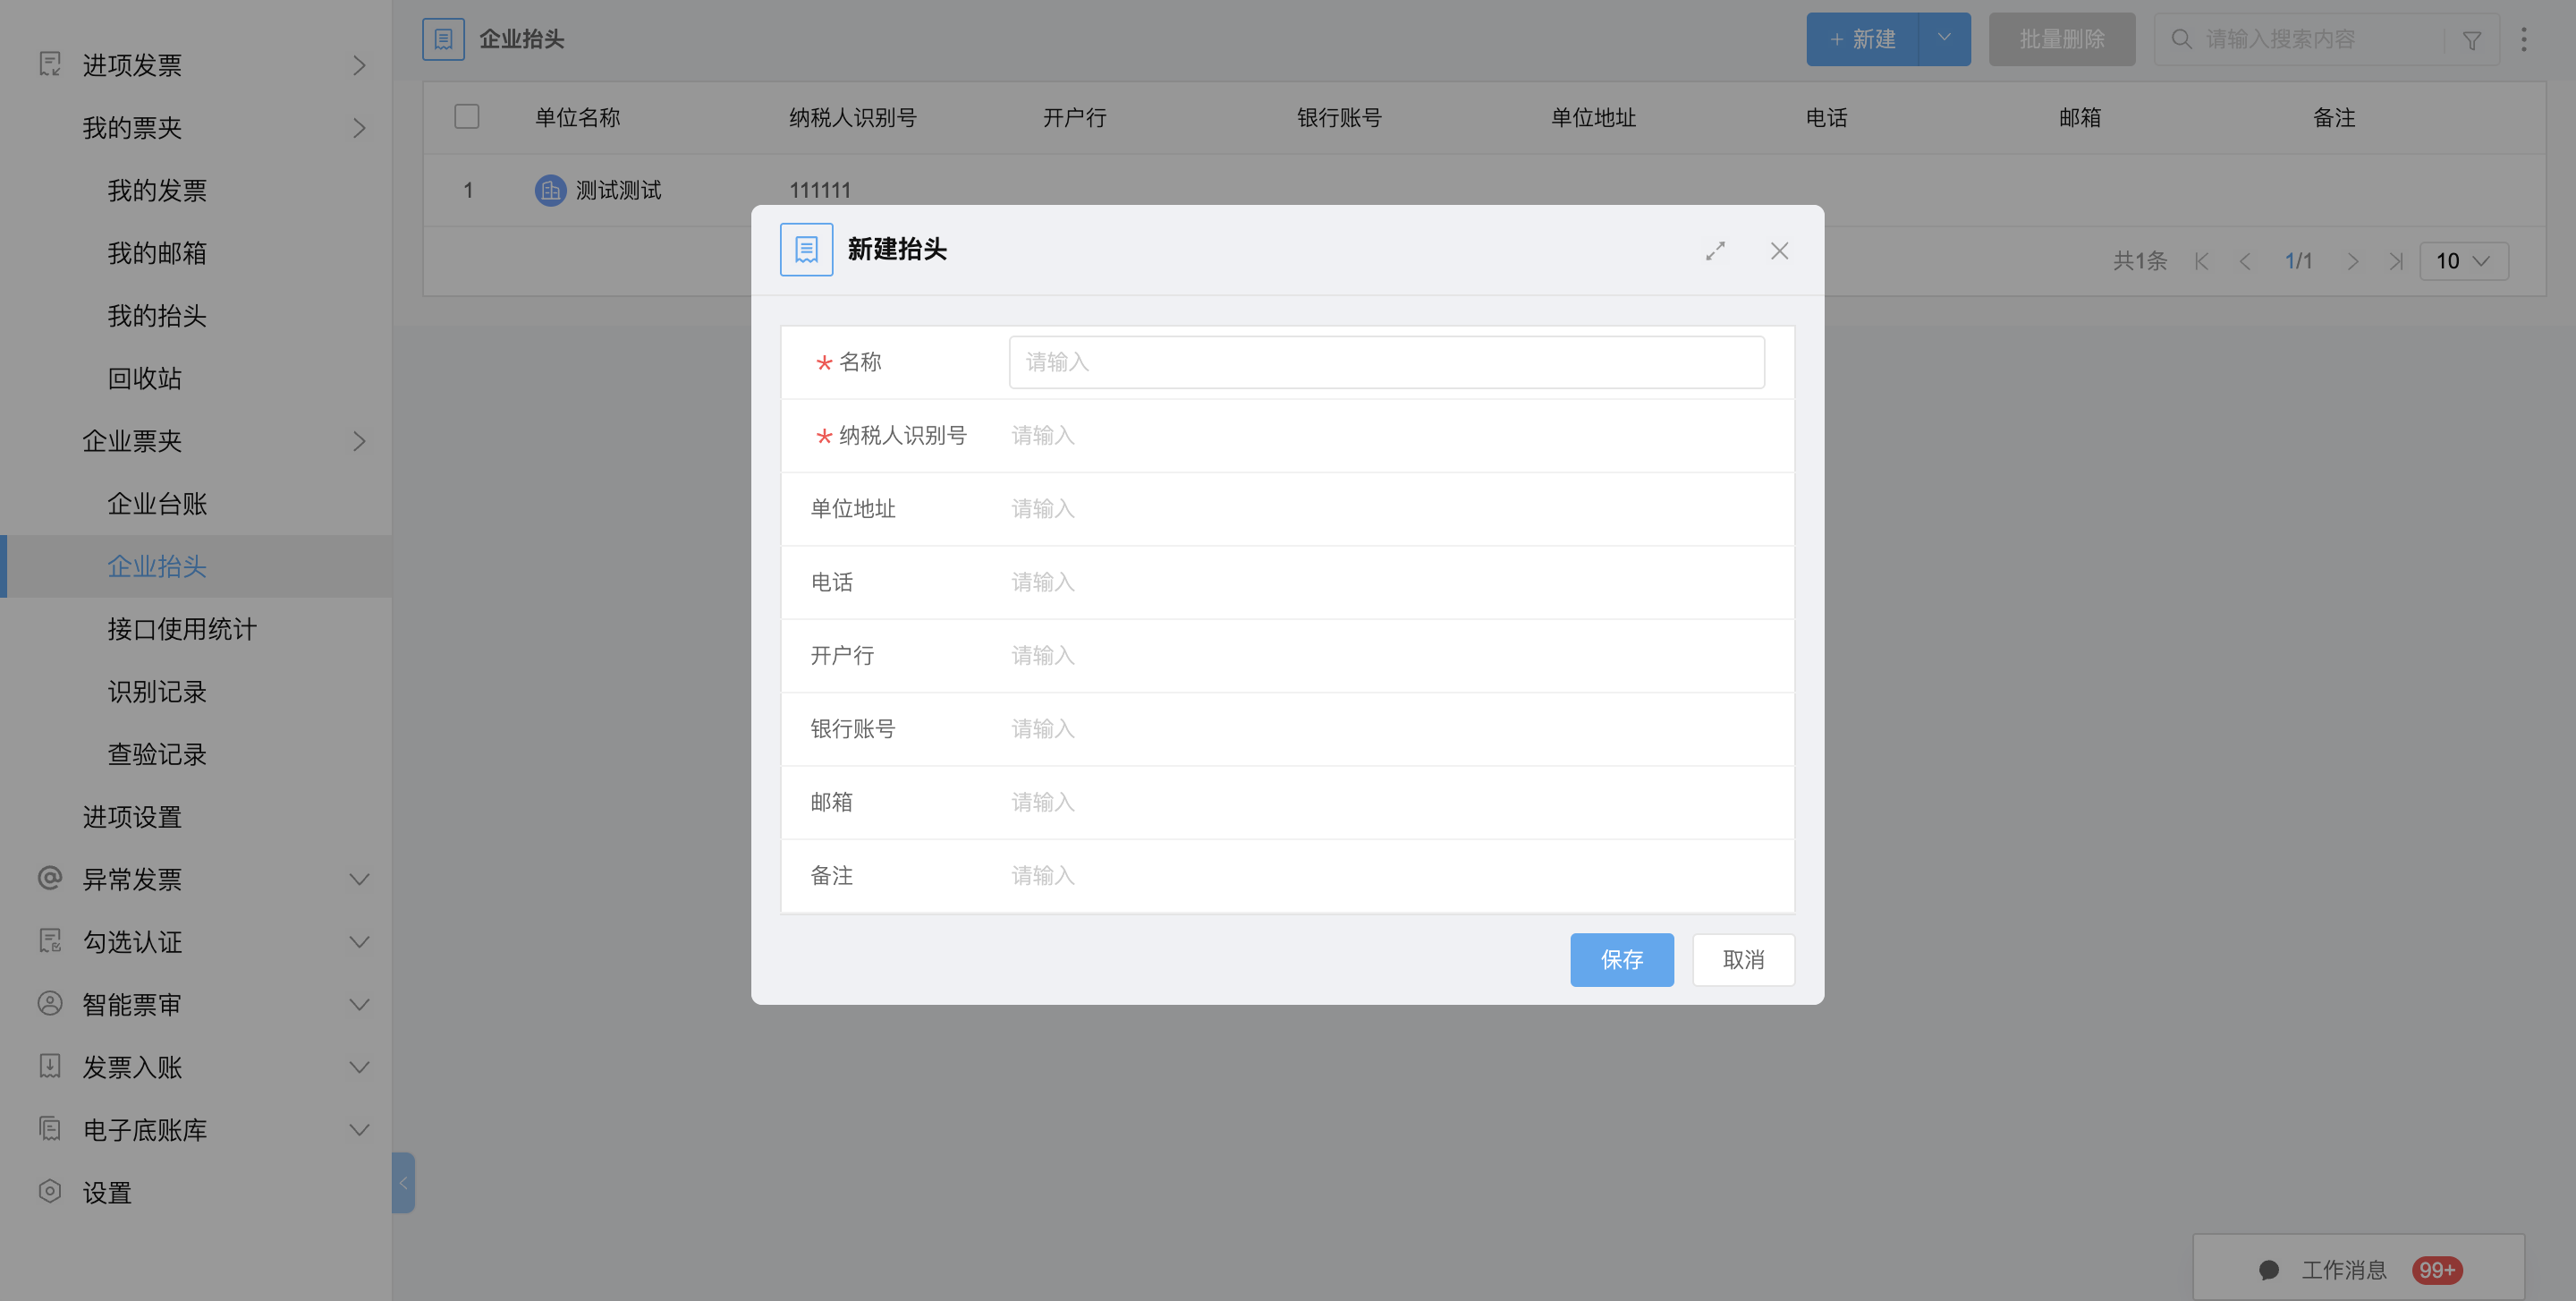Expand the 勾选认证 section
The height and width of the screenshot is (1301, 2576).
[359, 942]
